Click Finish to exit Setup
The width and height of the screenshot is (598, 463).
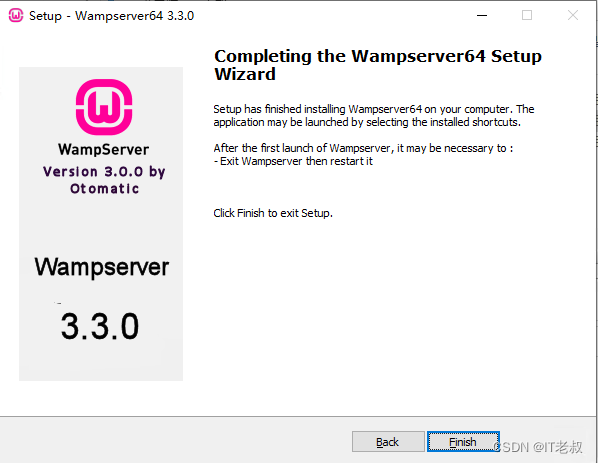[x=463, y=442]
